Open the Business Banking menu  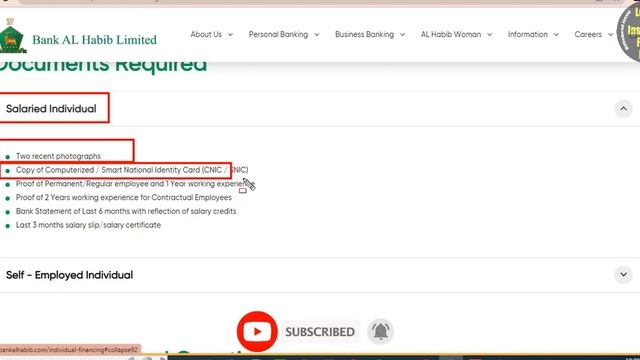(370, 35)
